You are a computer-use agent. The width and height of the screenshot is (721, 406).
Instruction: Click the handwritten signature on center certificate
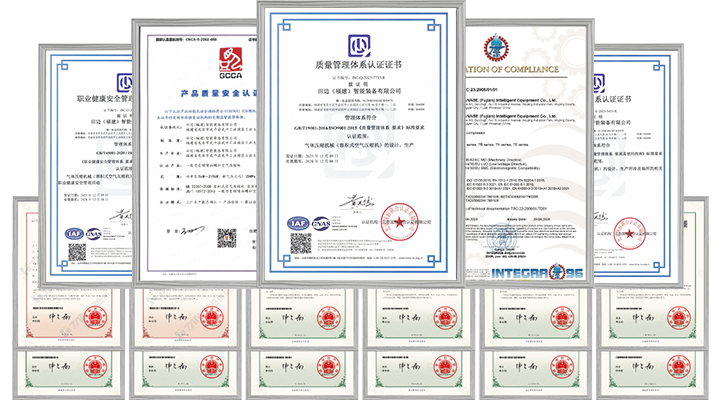click(357, 203)
